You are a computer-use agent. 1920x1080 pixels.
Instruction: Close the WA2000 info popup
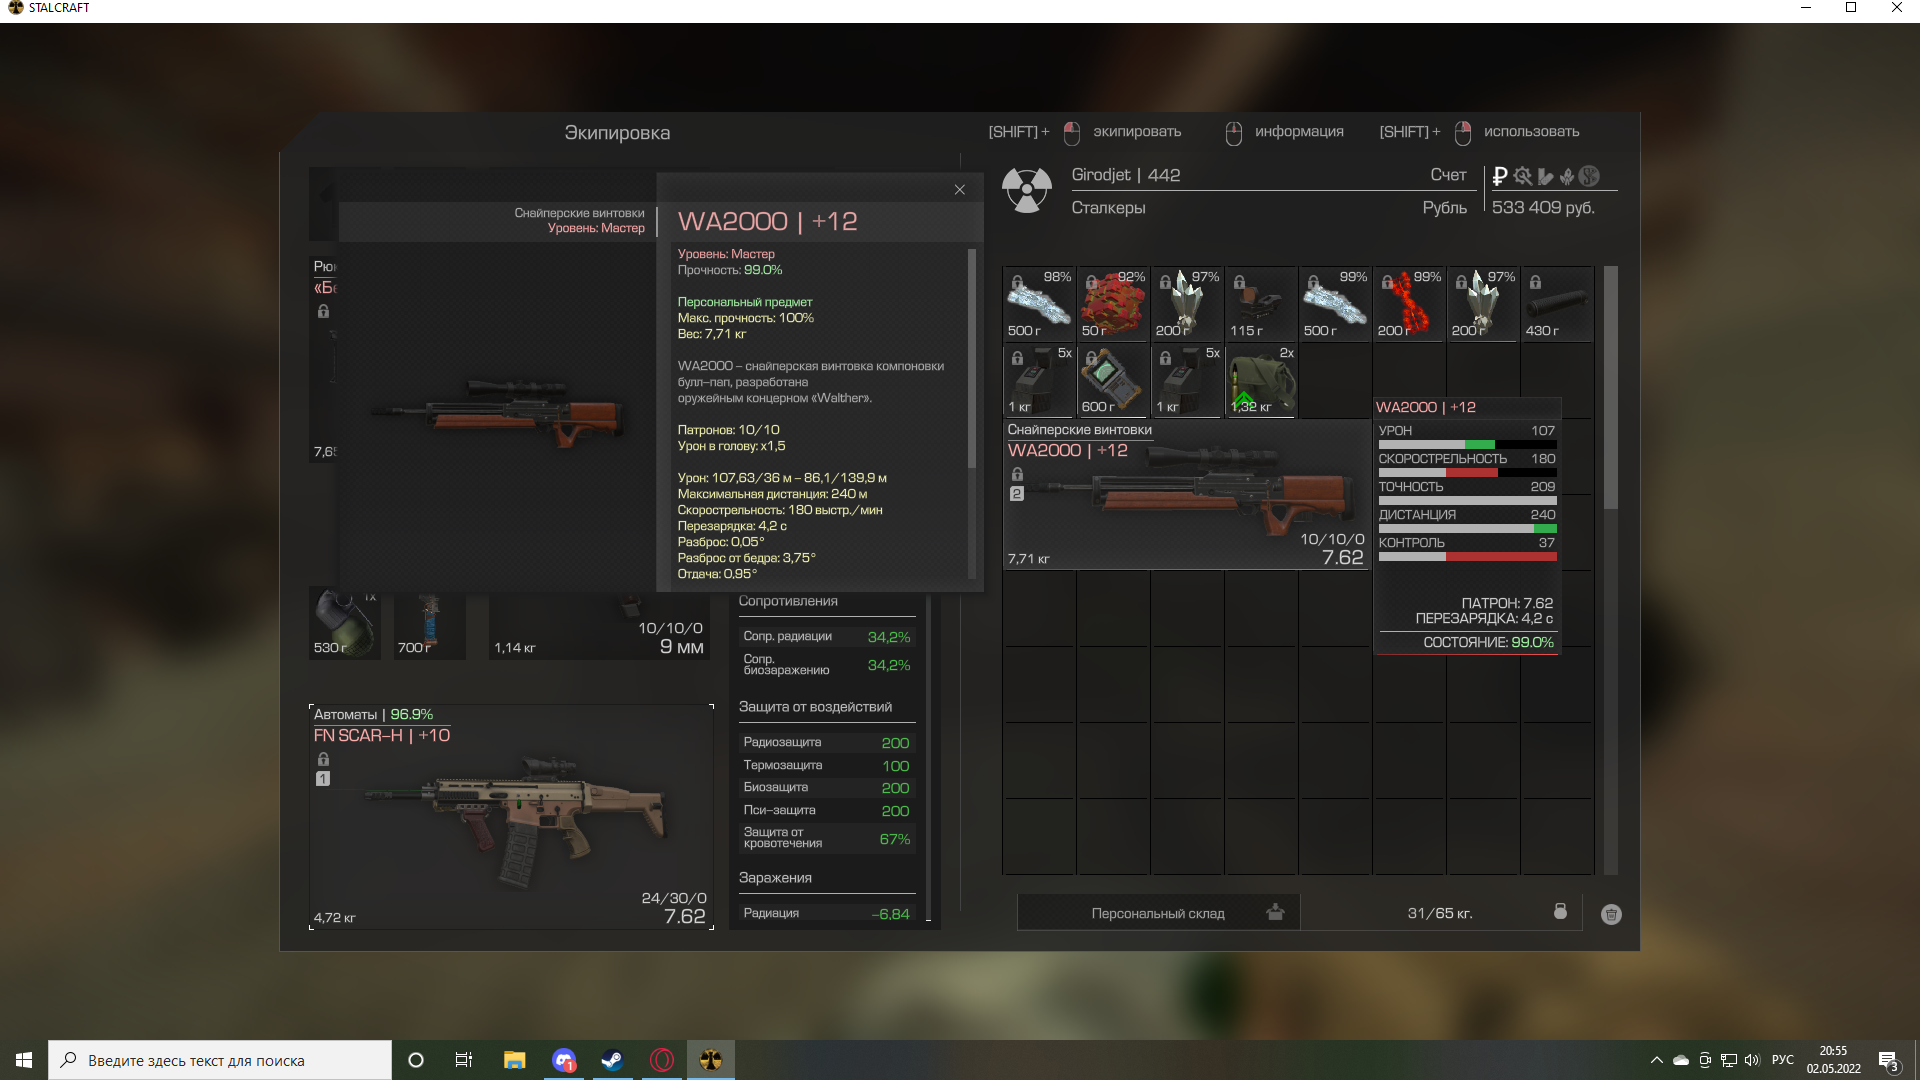pos(959,190)
